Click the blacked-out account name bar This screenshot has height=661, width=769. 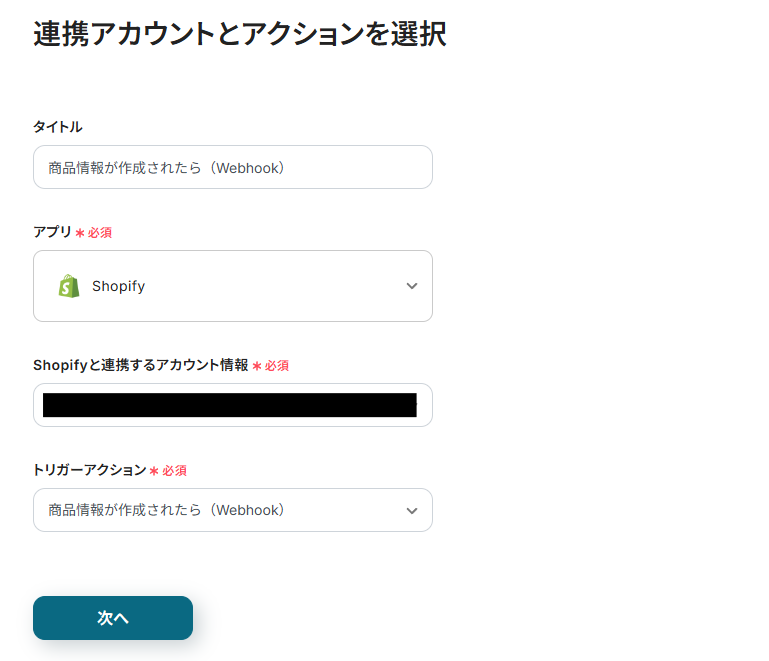pyautogui.click(x=230, y=405)
